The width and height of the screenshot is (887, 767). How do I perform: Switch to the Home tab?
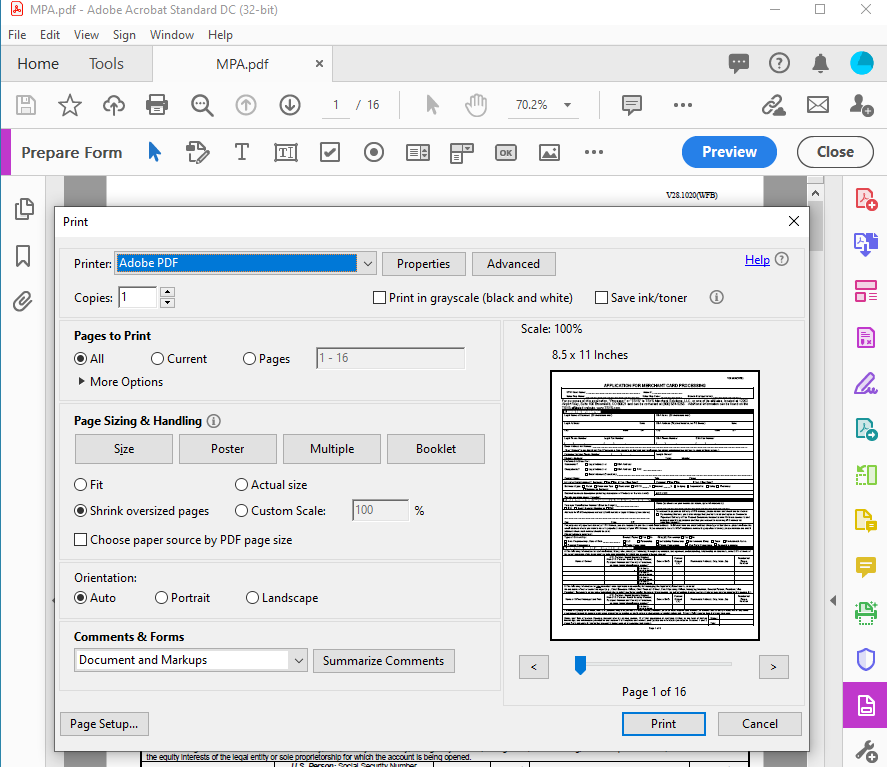click(x=38, y=64)
